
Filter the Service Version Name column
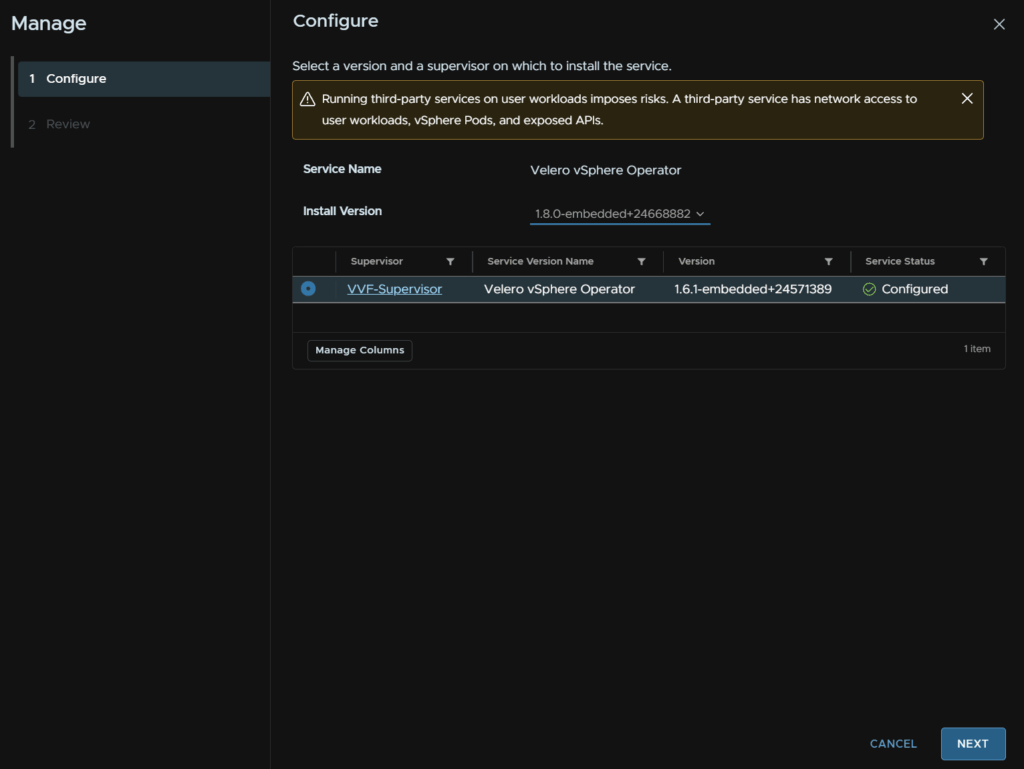641,262
